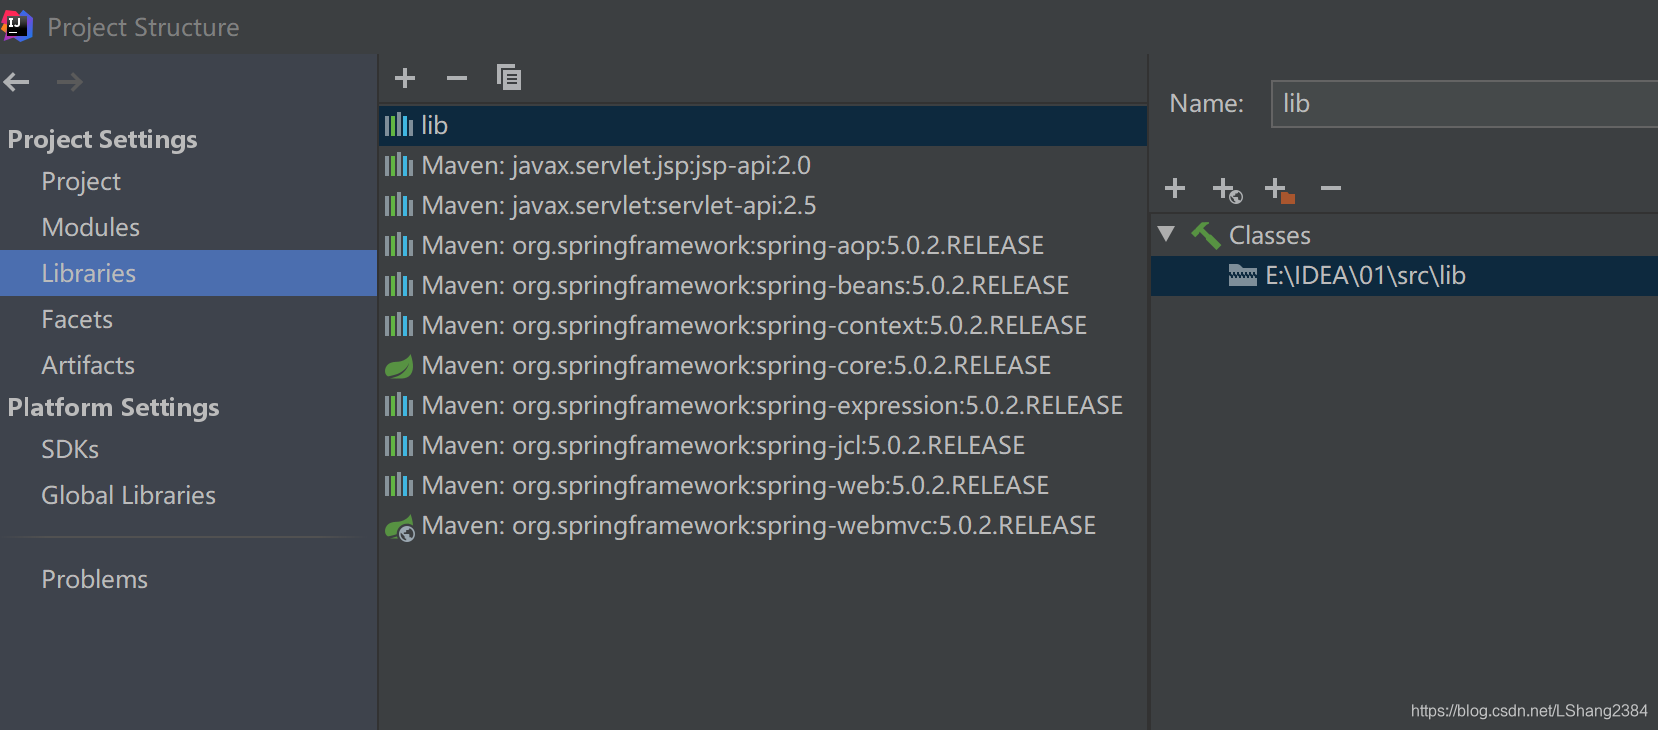The height and width of the screenshot is (730, 1658).
Task: Select Maven spring-context:5.0.2.RELEASE library
Action: tap(763, 325)
